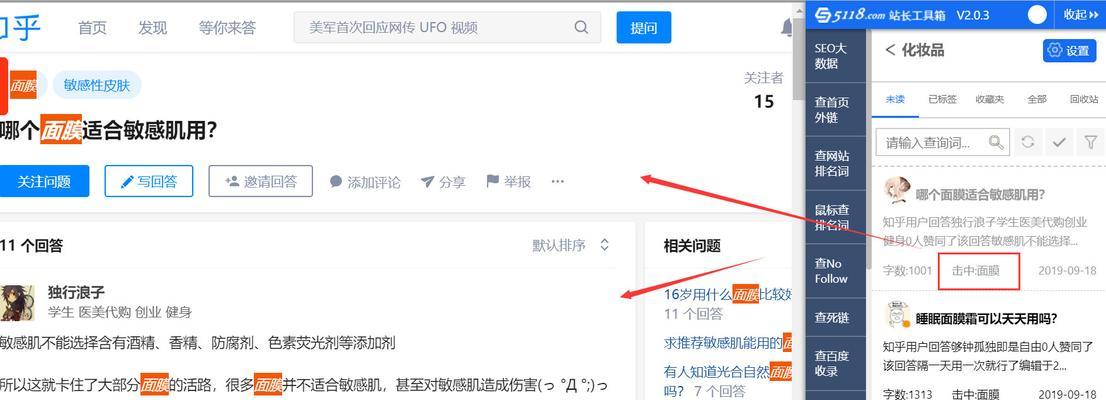The width and height of the screenshot is (1106, 400).
Task: Switch to the 已标签 tab
Action: click(942, 99)
